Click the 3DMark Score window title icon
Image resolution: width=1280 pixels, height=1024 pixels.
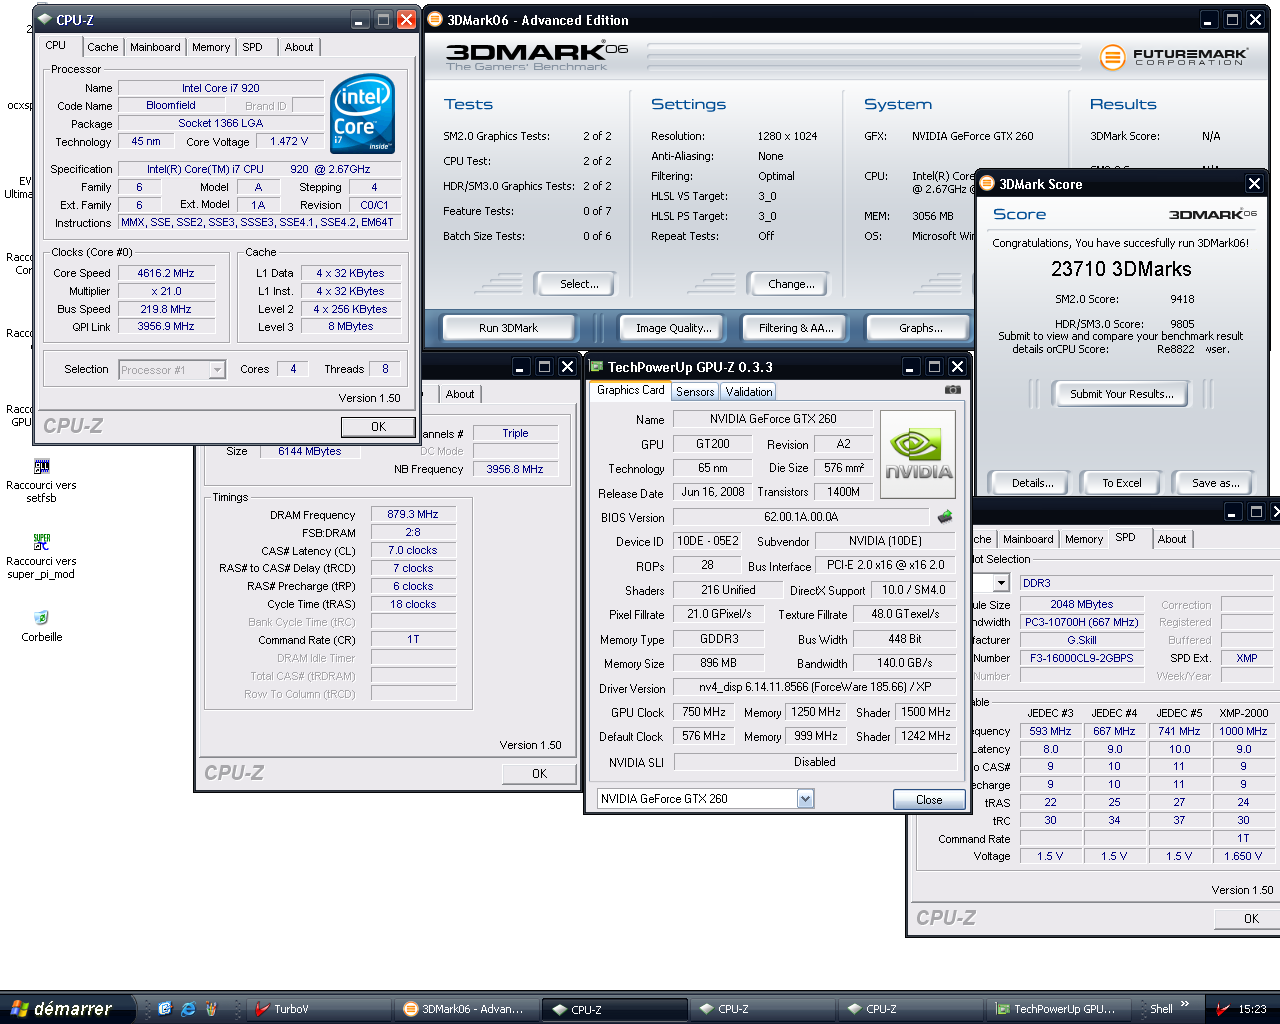(x=987, y=184)
